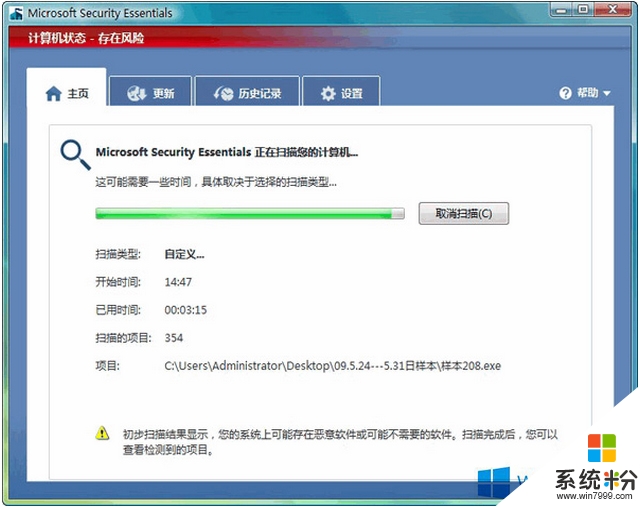Click the preliminary scan result warning message
The width and height of the screenshot is (640, 507).
click(340, 442)
